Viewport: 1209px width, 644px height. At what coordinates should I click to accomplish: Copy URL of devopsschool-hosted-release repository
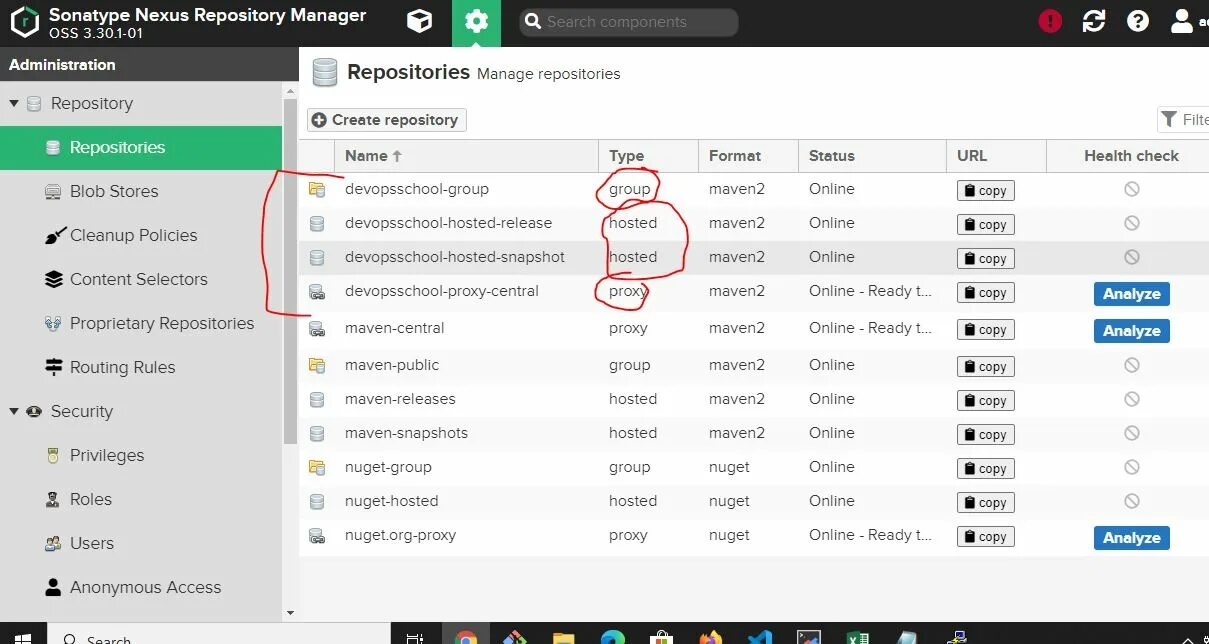(985, 225)
